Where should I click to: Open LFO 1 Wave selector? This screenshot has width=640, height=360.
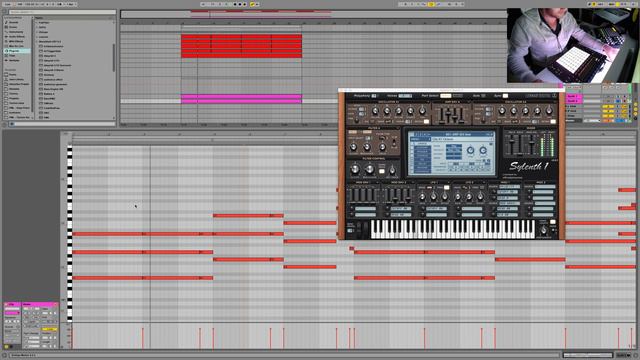429,187
